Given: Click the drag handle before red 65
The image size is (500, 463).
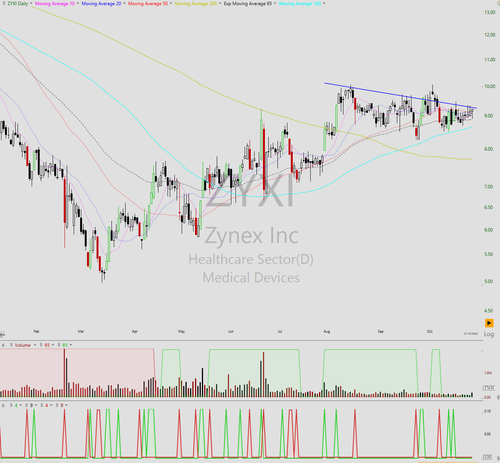Looking at the screenshot, I should point(41,345).
